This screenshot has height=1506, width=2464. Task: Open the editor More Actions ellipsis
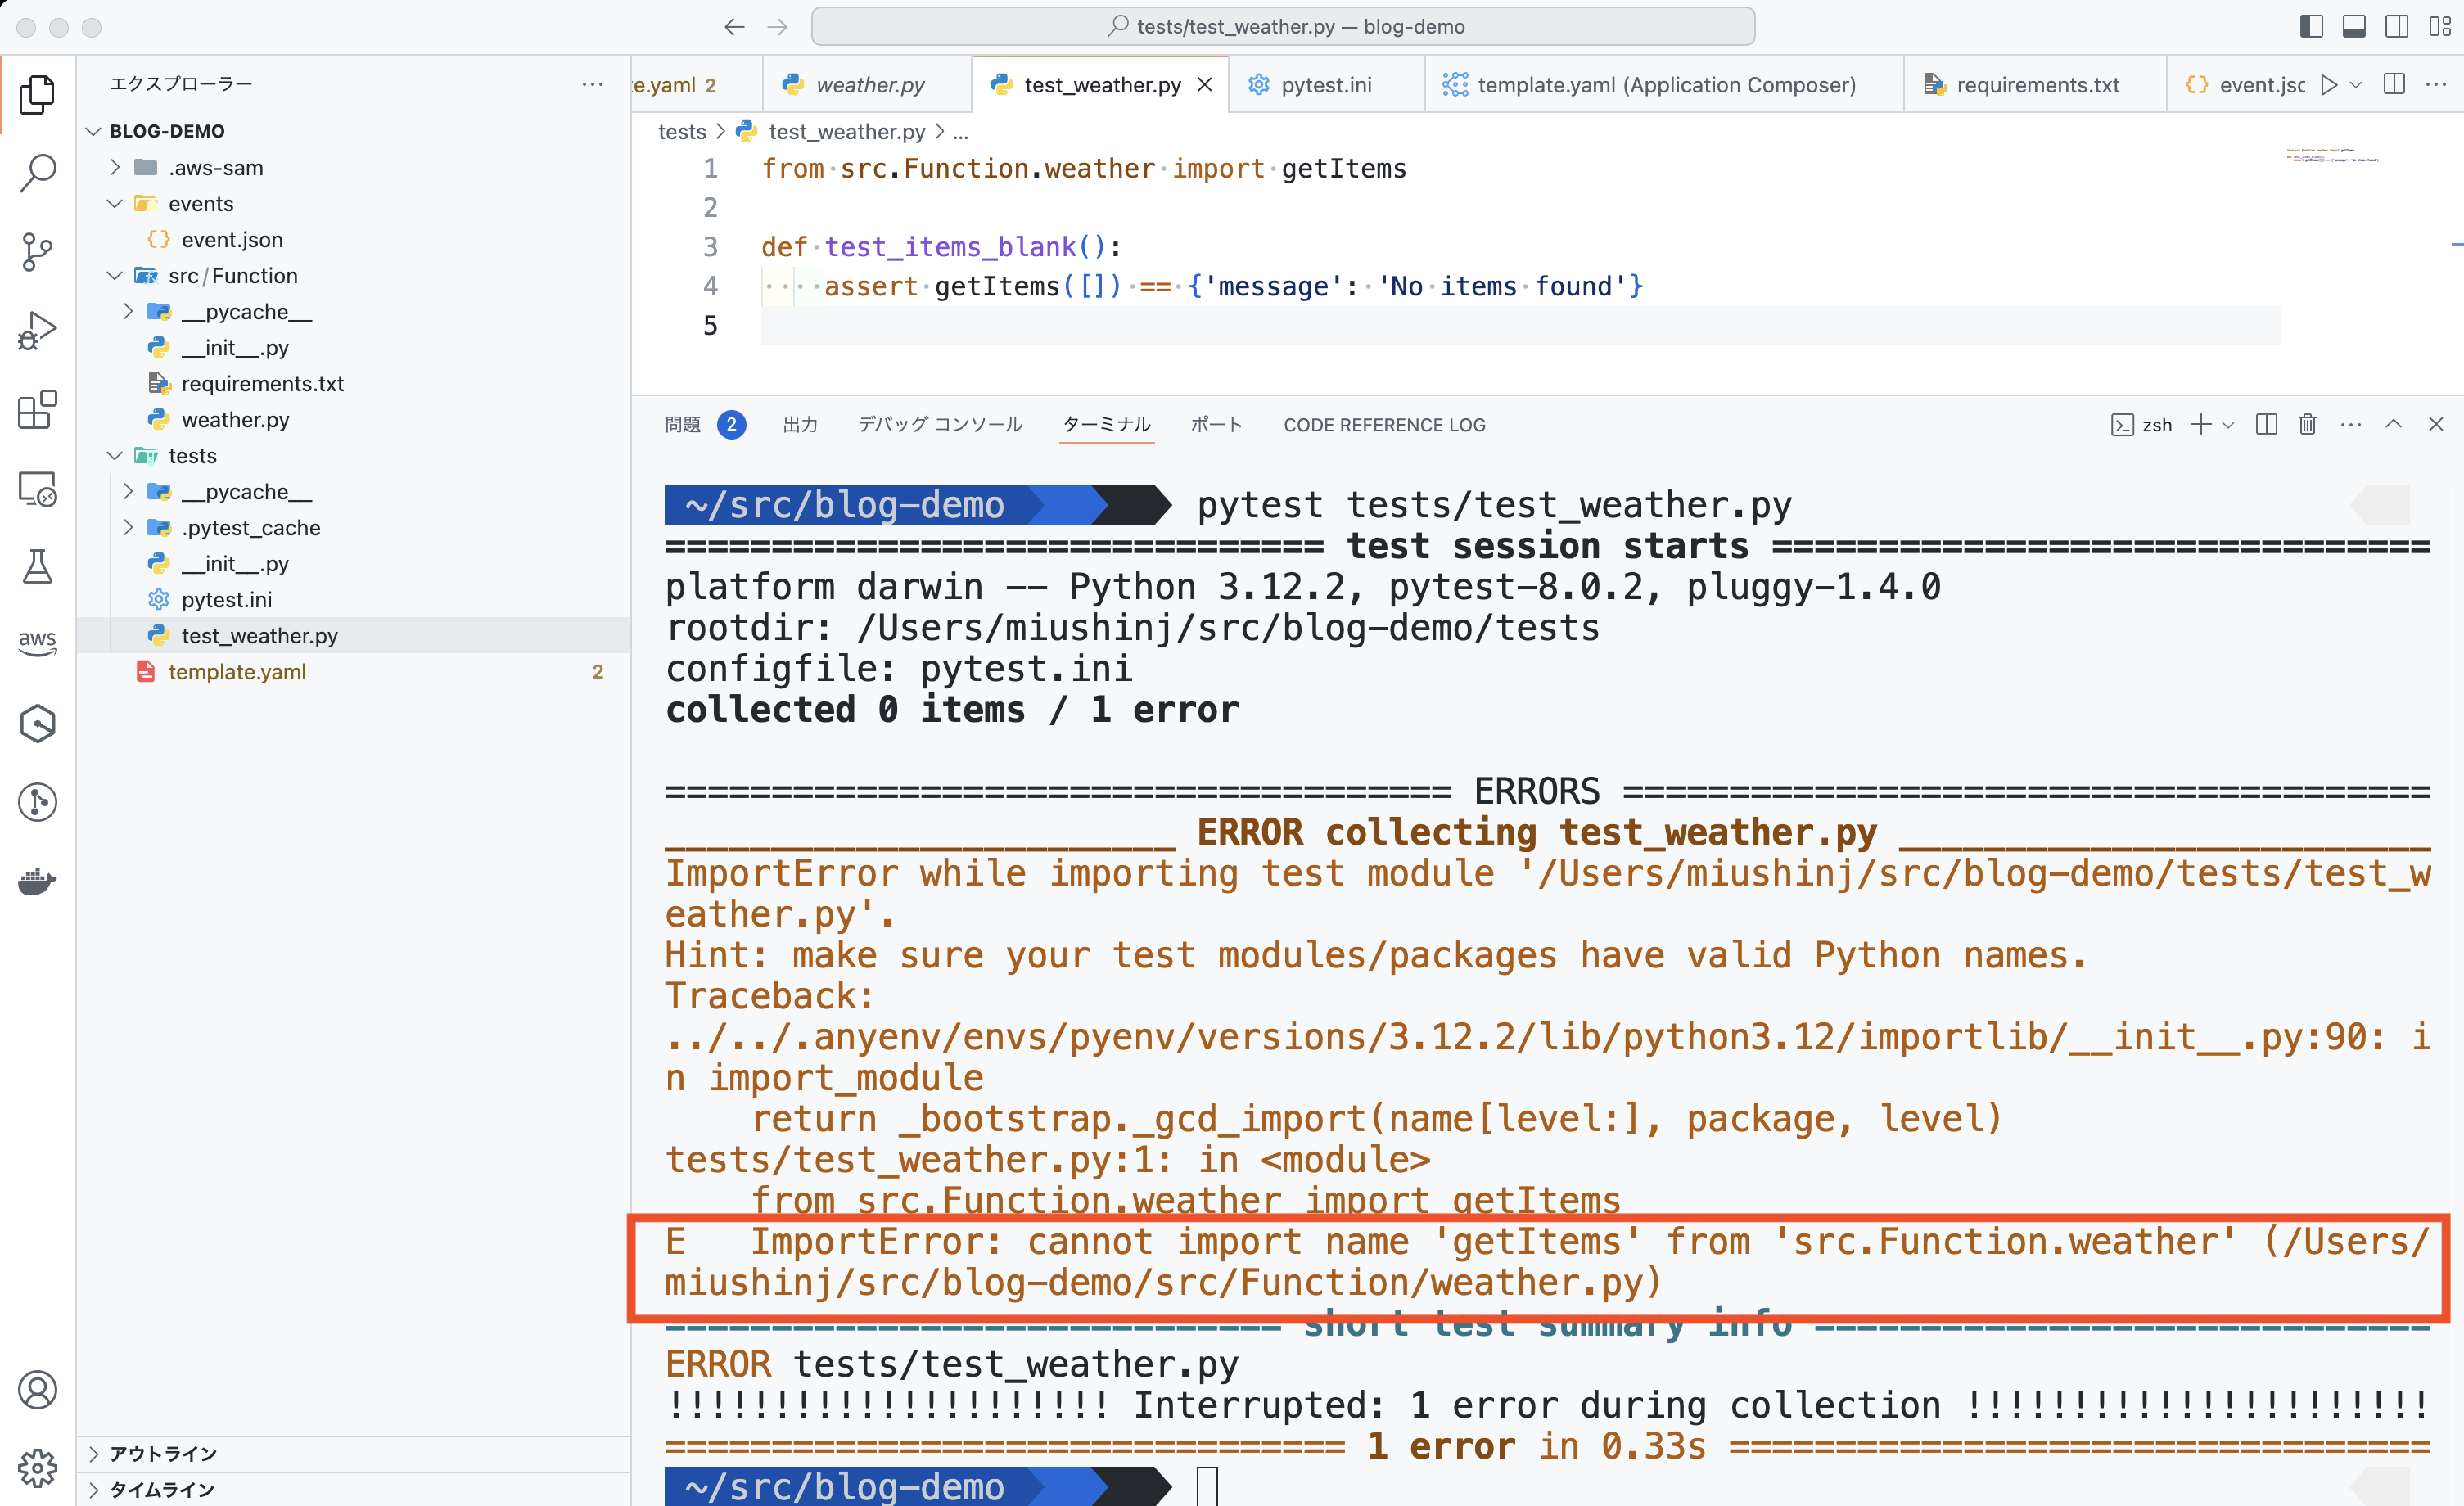tap(2436, 84)
